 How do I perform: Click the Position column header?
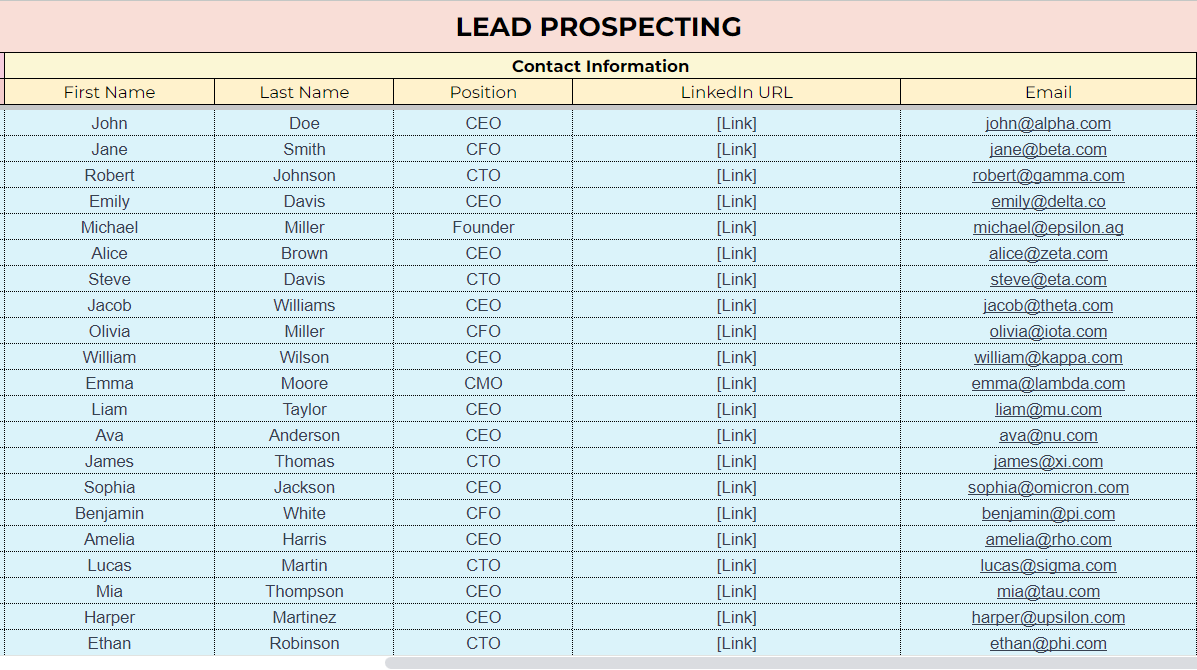[x=483, y=92]
